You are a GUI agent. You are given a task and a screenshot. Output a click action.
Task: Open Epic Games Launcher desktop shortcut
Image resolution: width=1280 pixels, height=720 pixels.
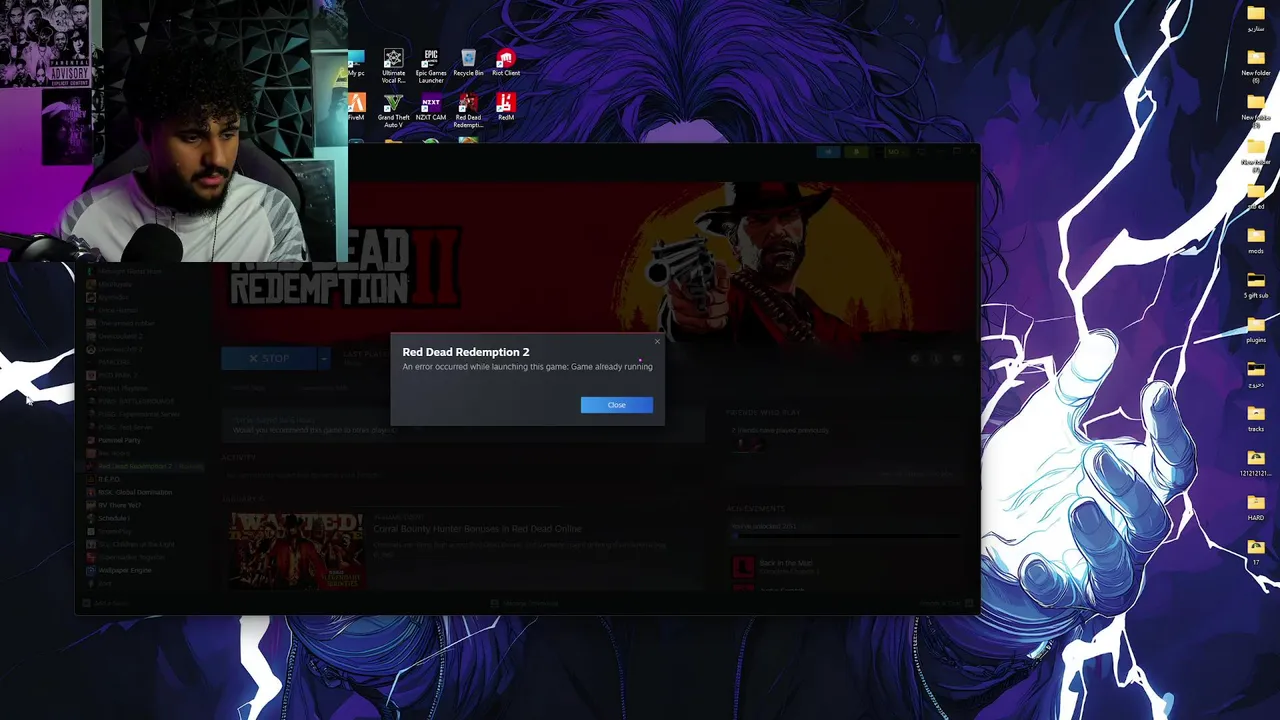[x=431, y=66]
